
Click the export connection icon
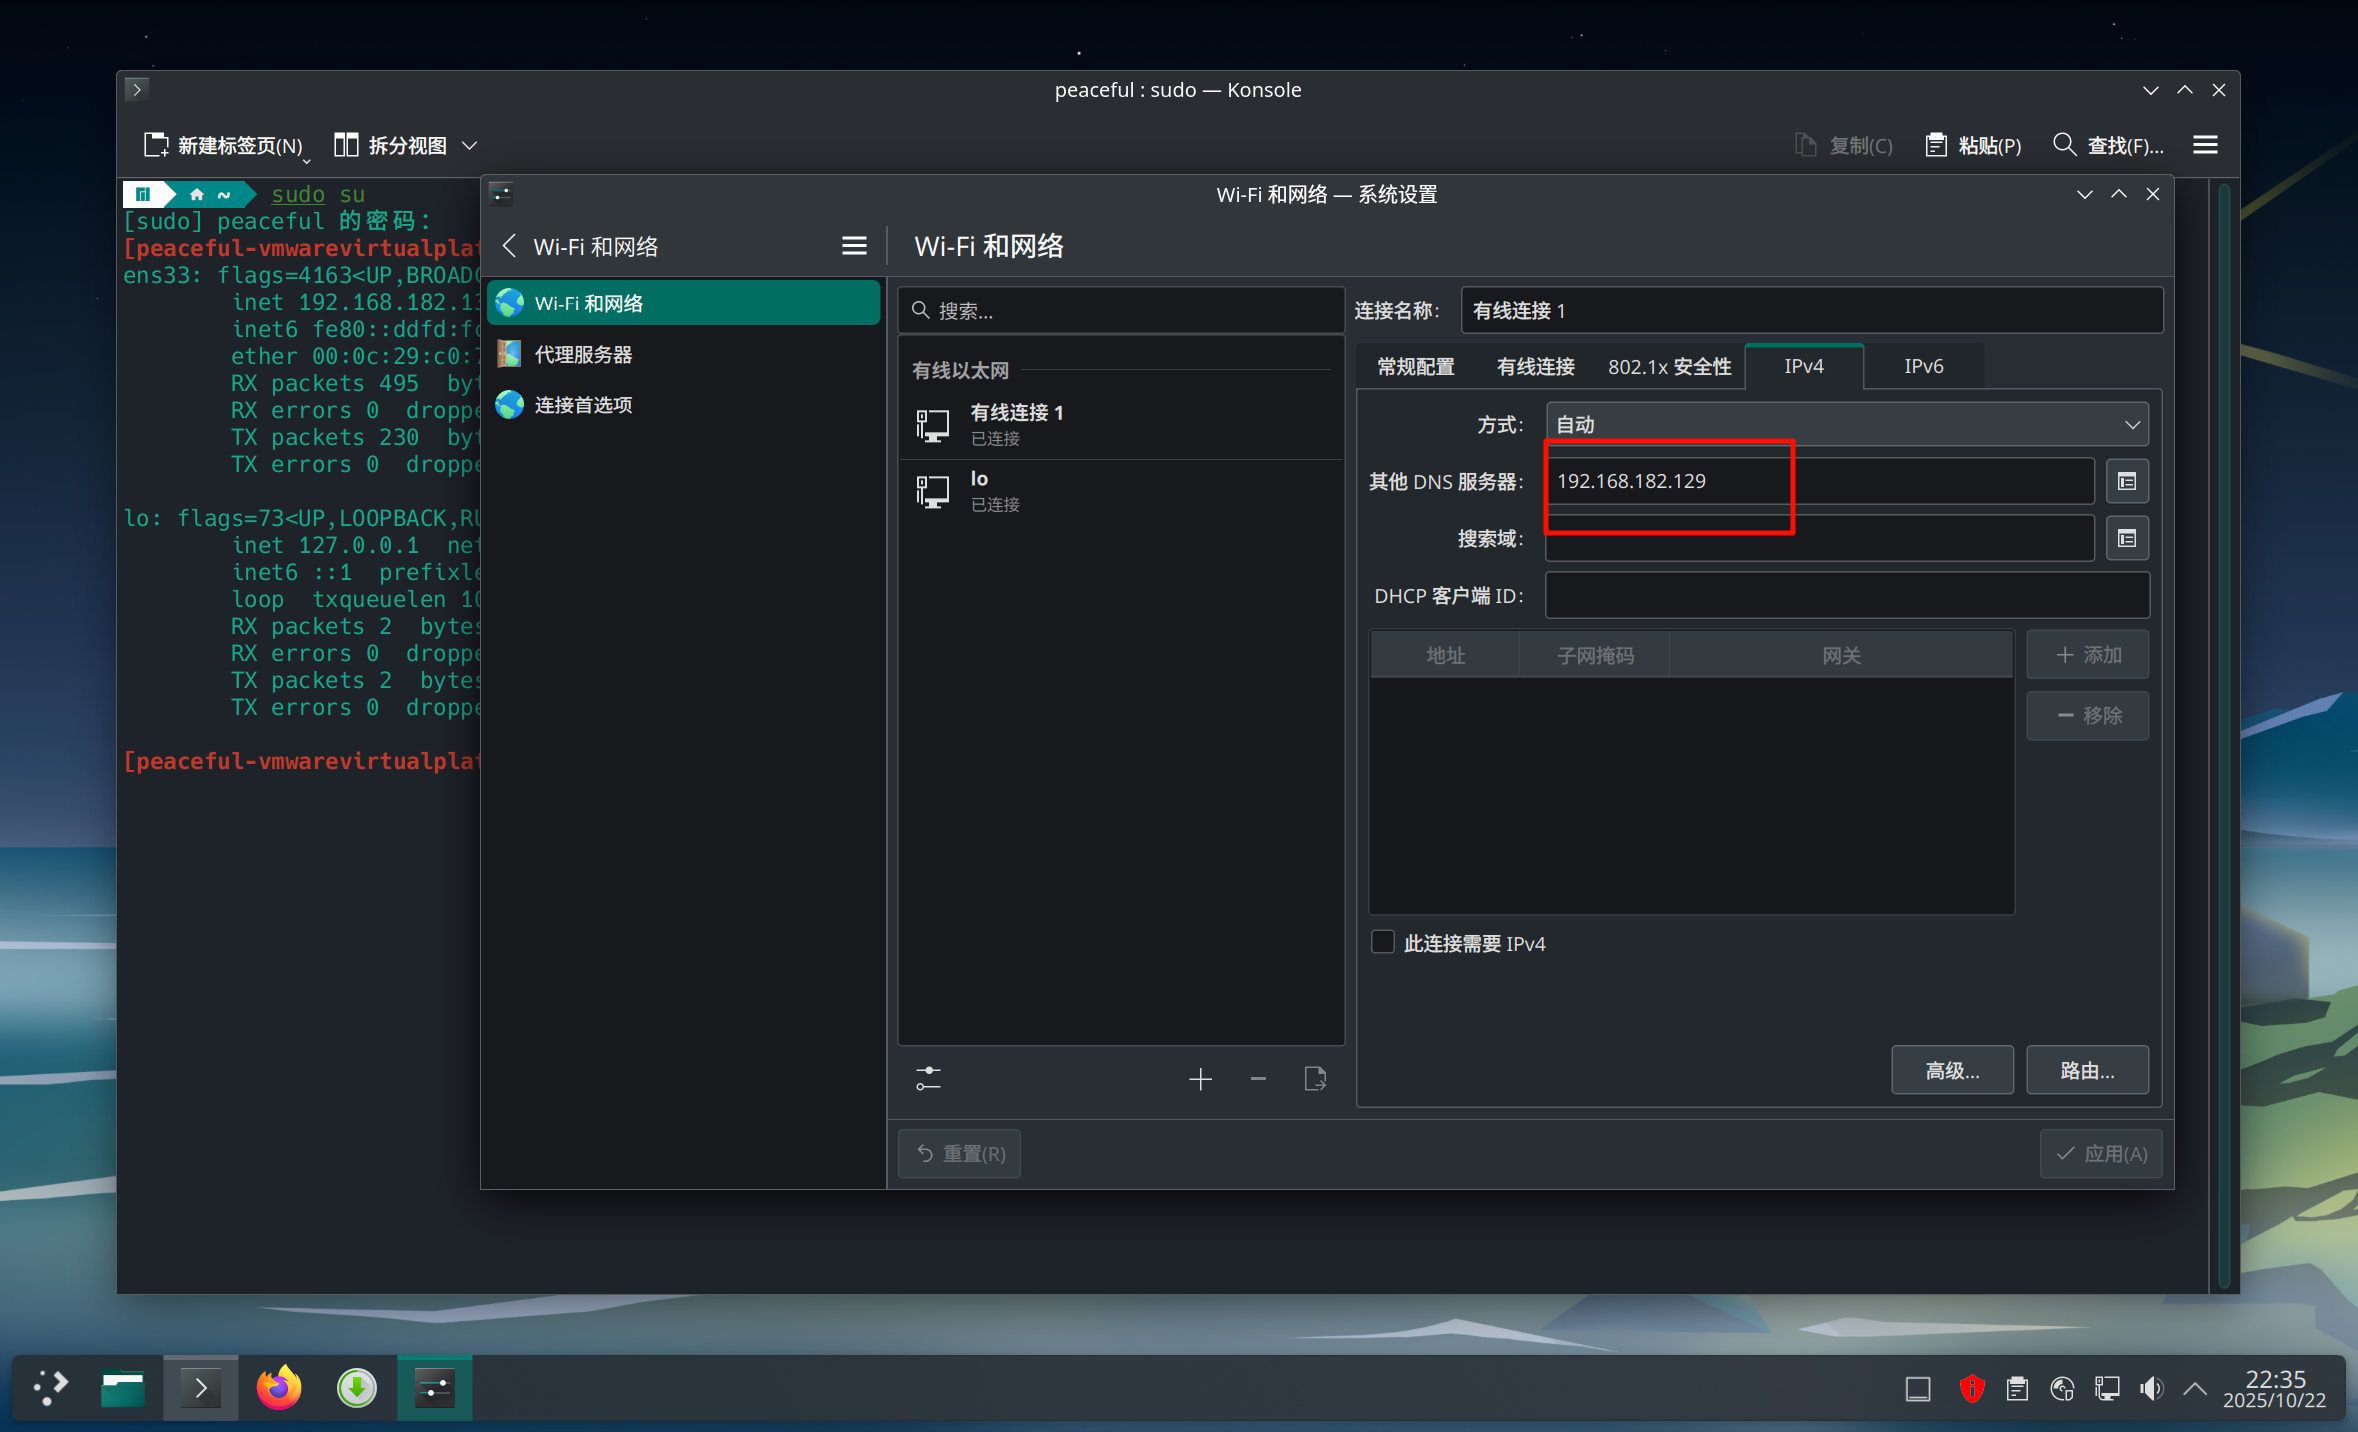tap(1315, 1079)
